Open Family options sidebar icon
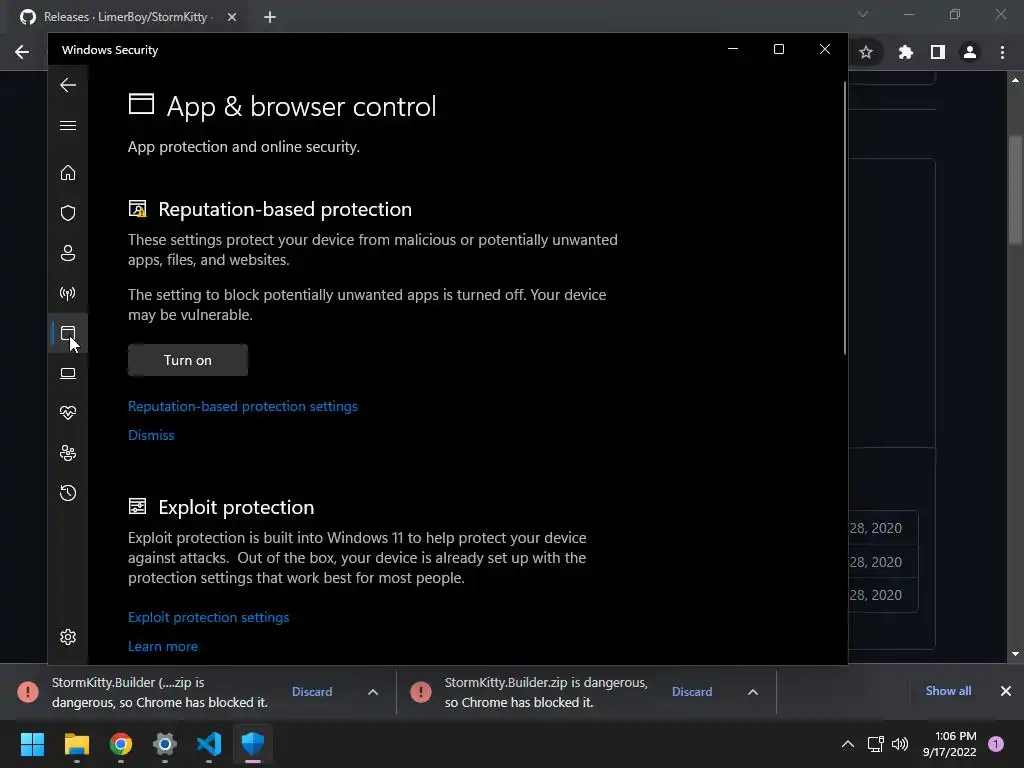 coord(68,453)
